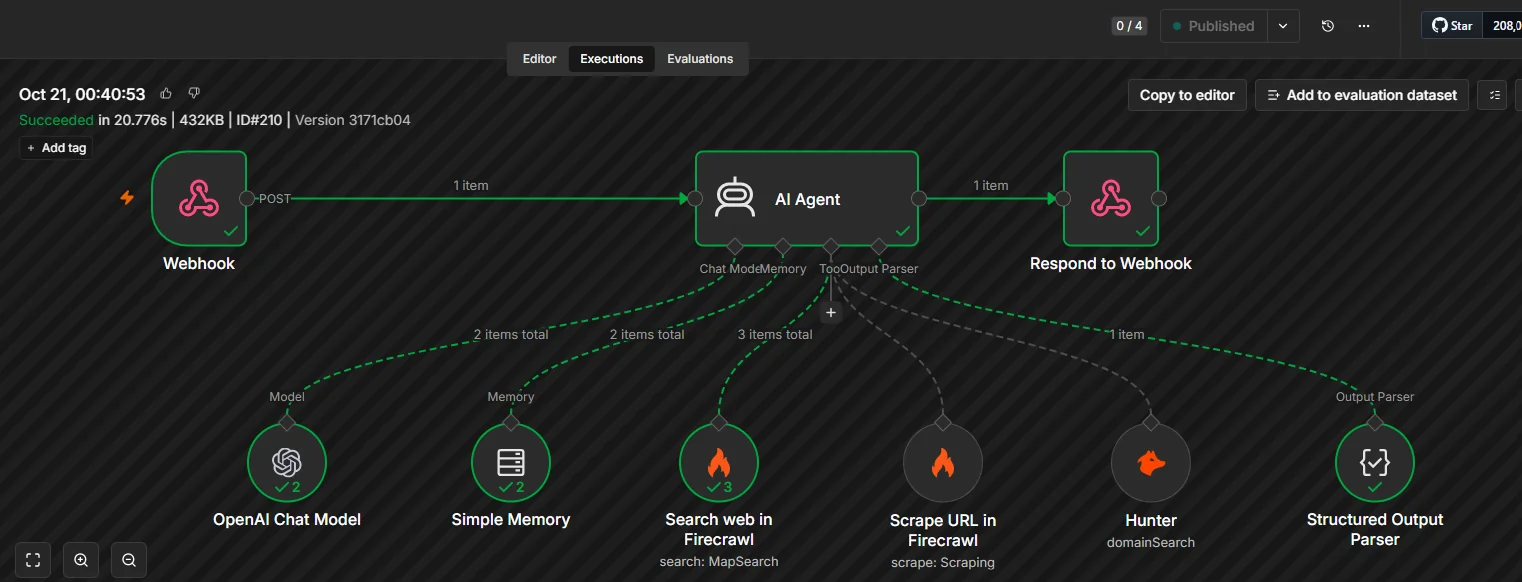The height and width of the screenshot is (582, 1522).
Task: Click the 'scrape: Scraping' subtitle text
Action: click(x=943, y=562)
